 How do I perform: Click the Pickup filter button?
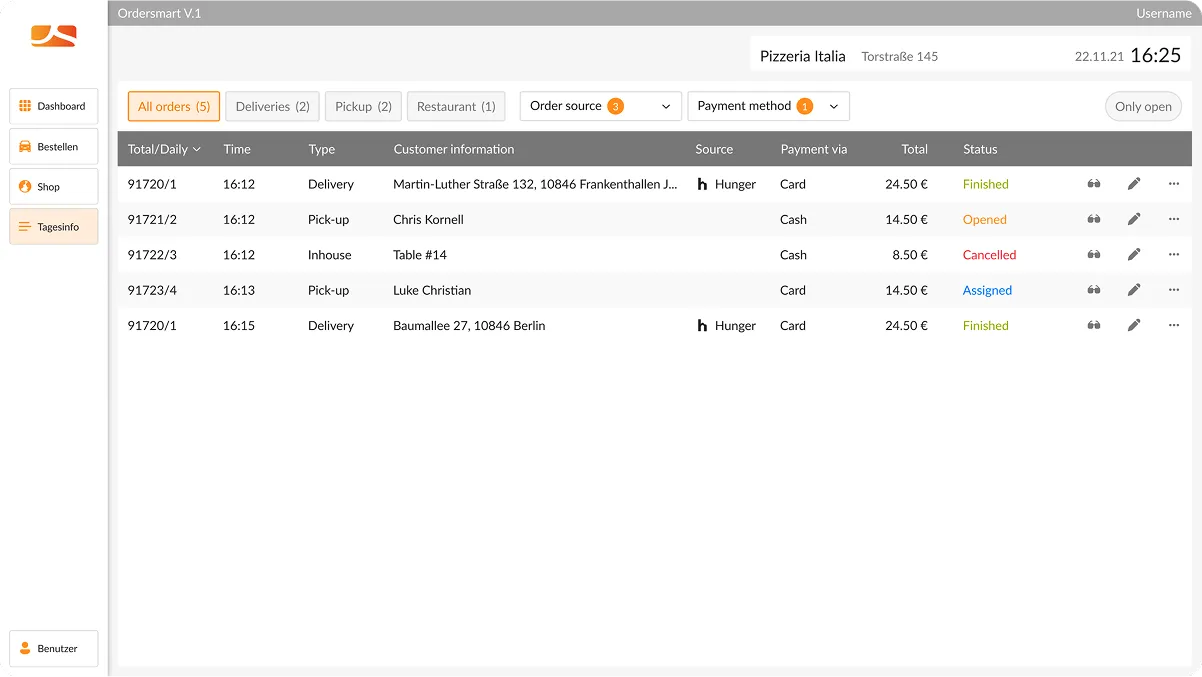coord(363,106)
